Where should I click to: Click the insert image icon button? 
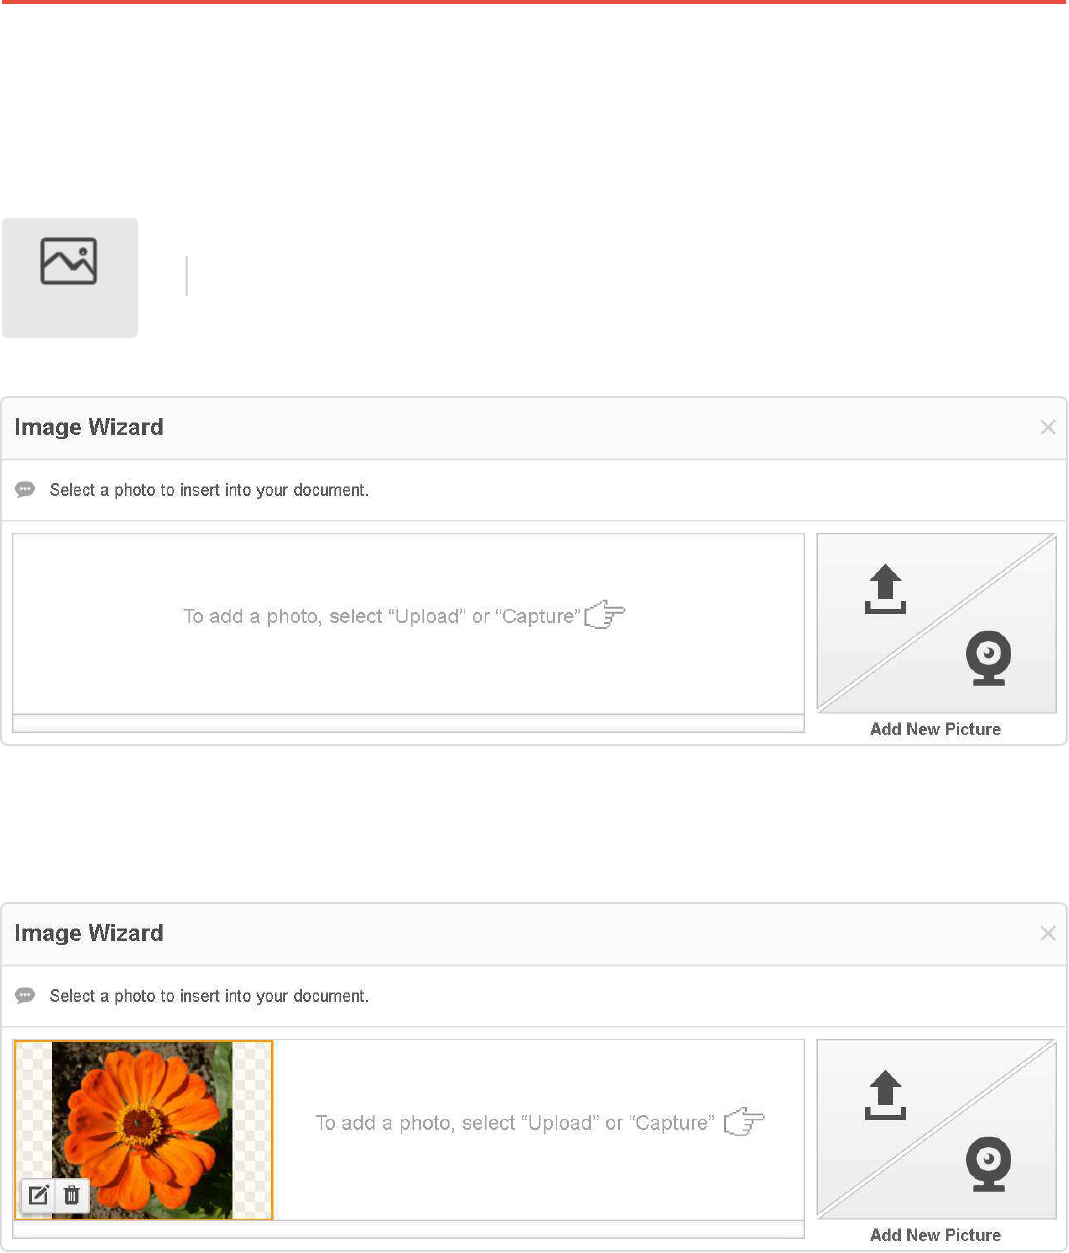[x=69, y=277]
